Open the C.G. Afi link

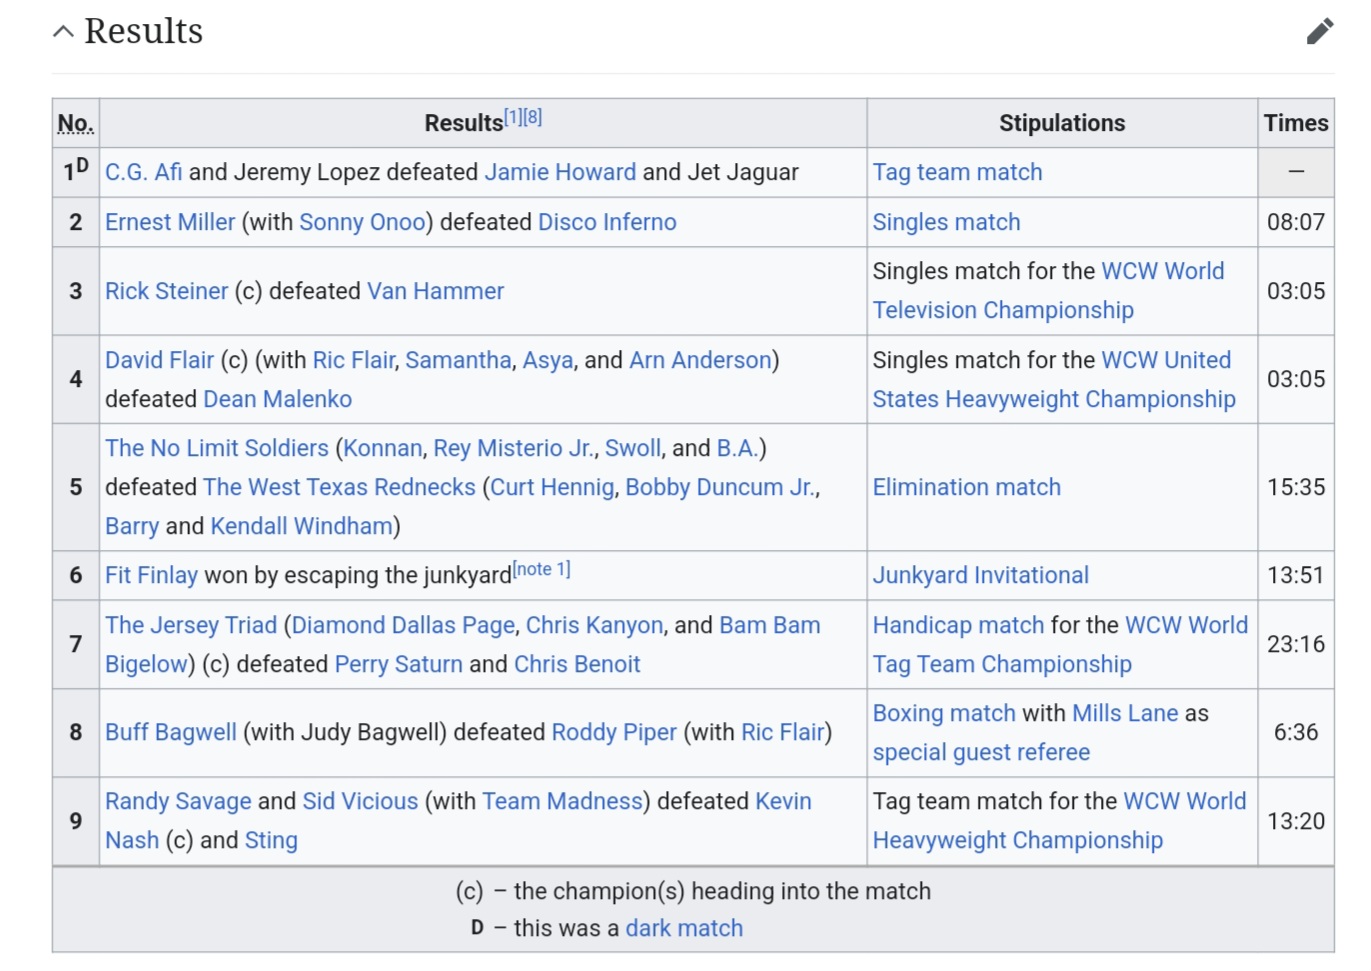coord(143,172)
